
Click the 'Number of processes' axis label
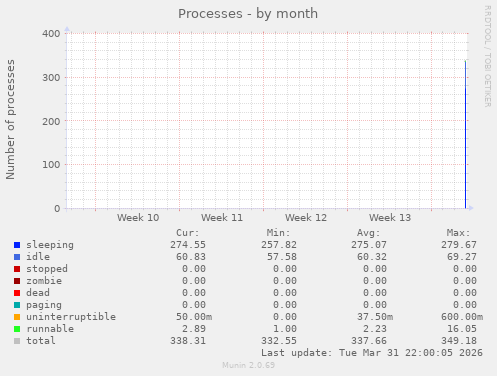pyautogui.click(x=10, y=120)
